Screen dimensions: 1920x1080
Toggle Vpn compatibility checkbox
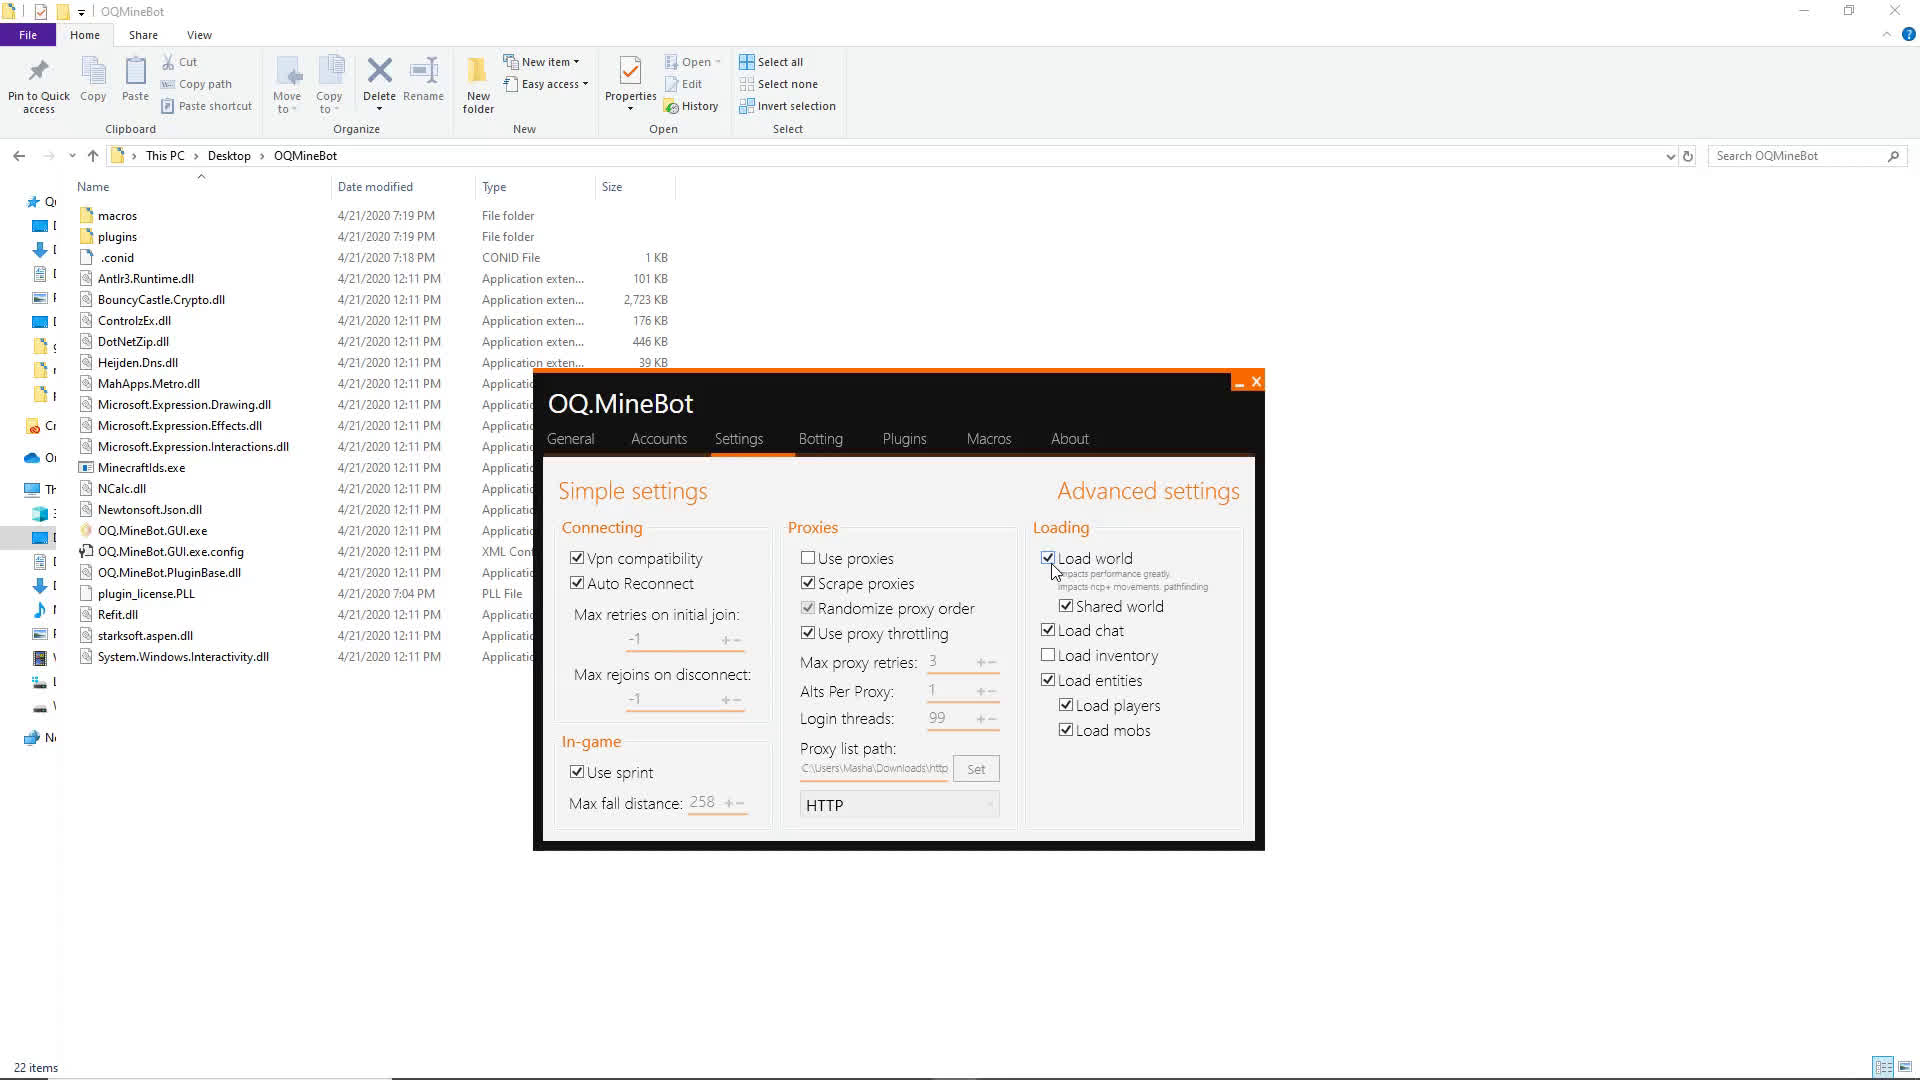(577, 558)
